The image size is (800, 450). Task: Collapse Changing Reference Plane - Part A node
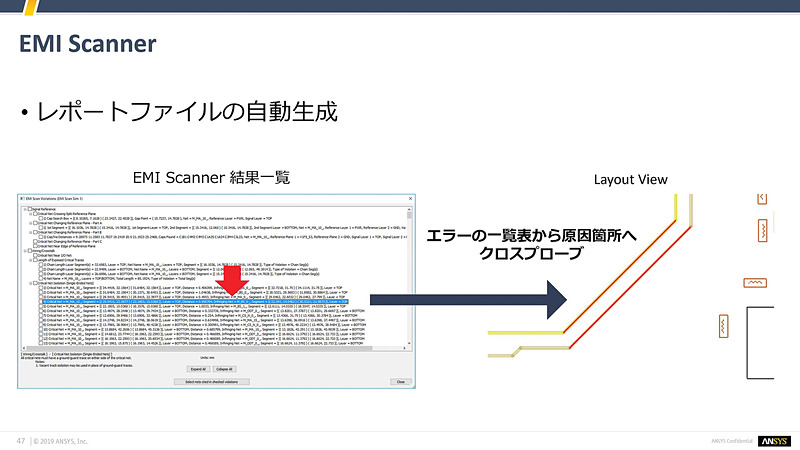click(31, 223)
